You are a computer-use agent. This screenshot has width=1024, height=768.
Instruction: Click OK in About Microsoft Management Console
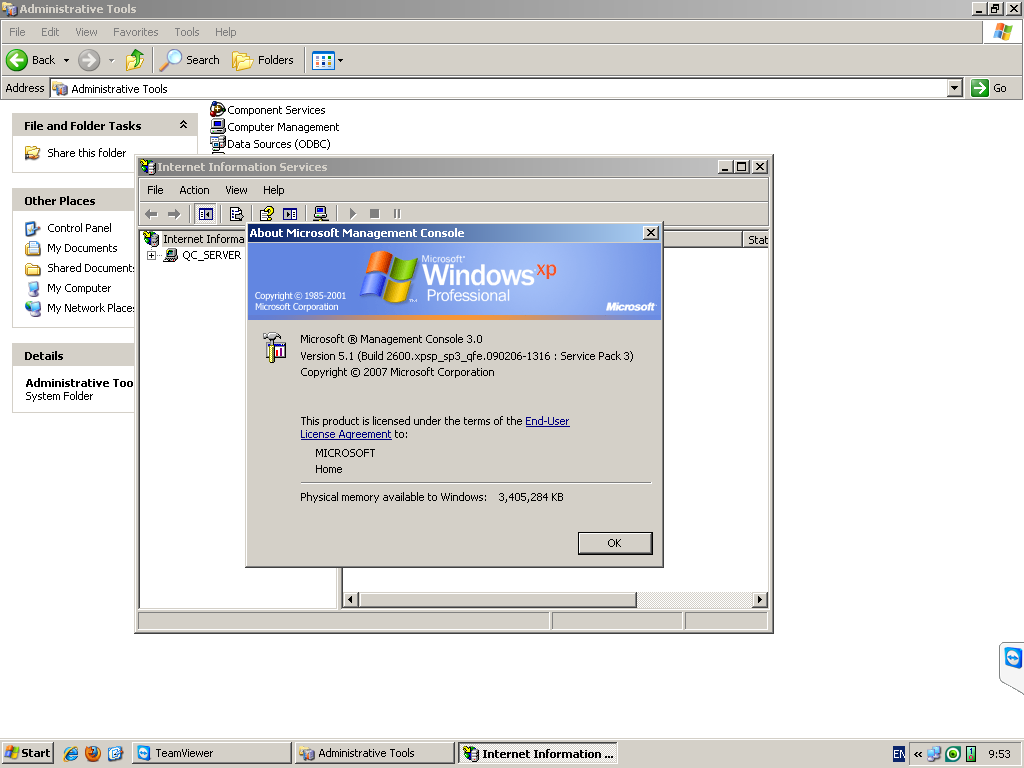(x=615, y=543)
